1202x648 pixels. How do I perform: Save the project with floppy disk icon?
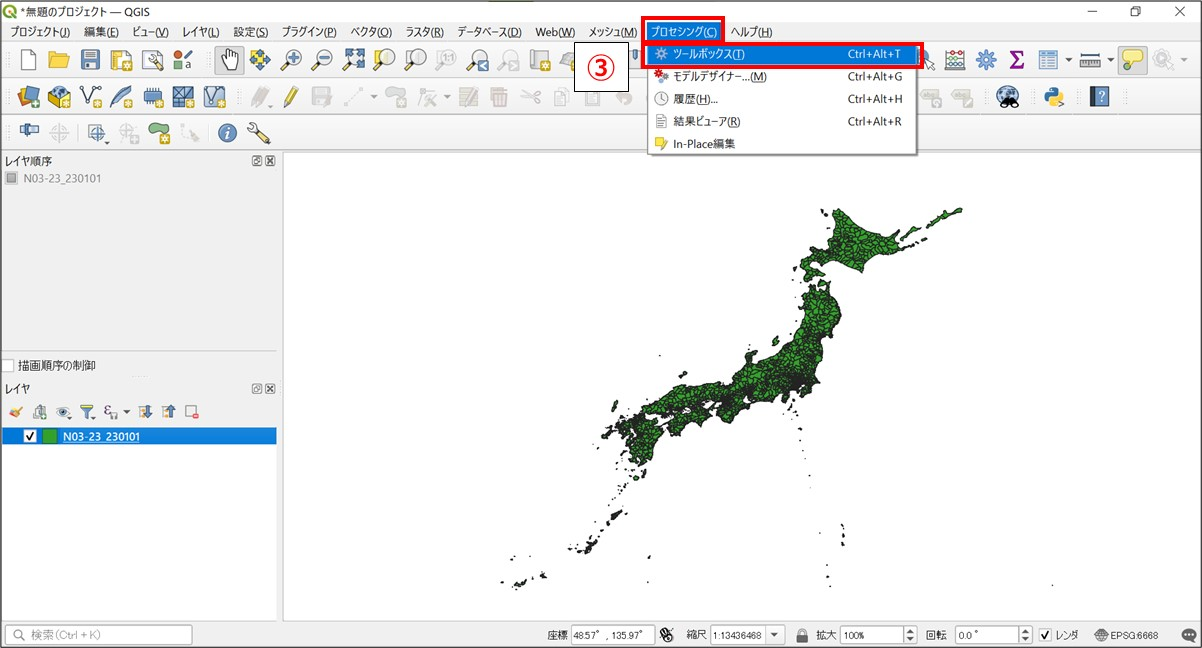click(90, 59)
